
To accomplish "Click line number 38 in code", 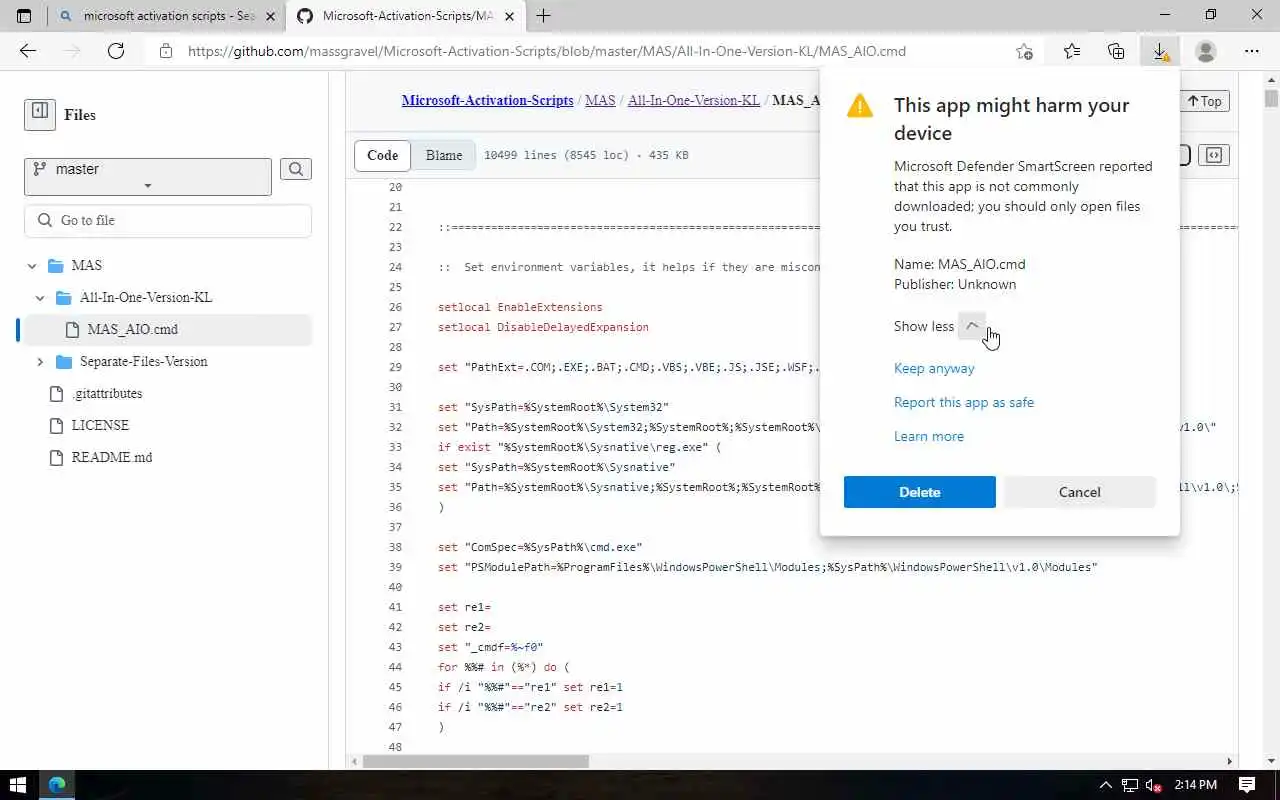I will pos(394,547).
